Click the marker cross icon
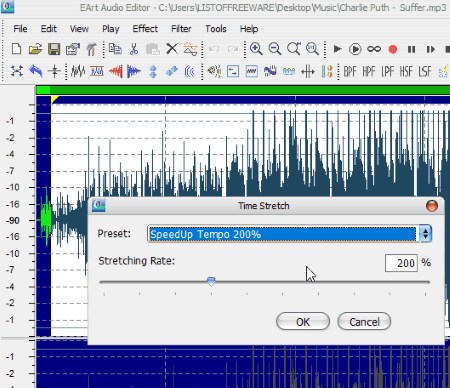The image size is (450, 388). point(54,71)
